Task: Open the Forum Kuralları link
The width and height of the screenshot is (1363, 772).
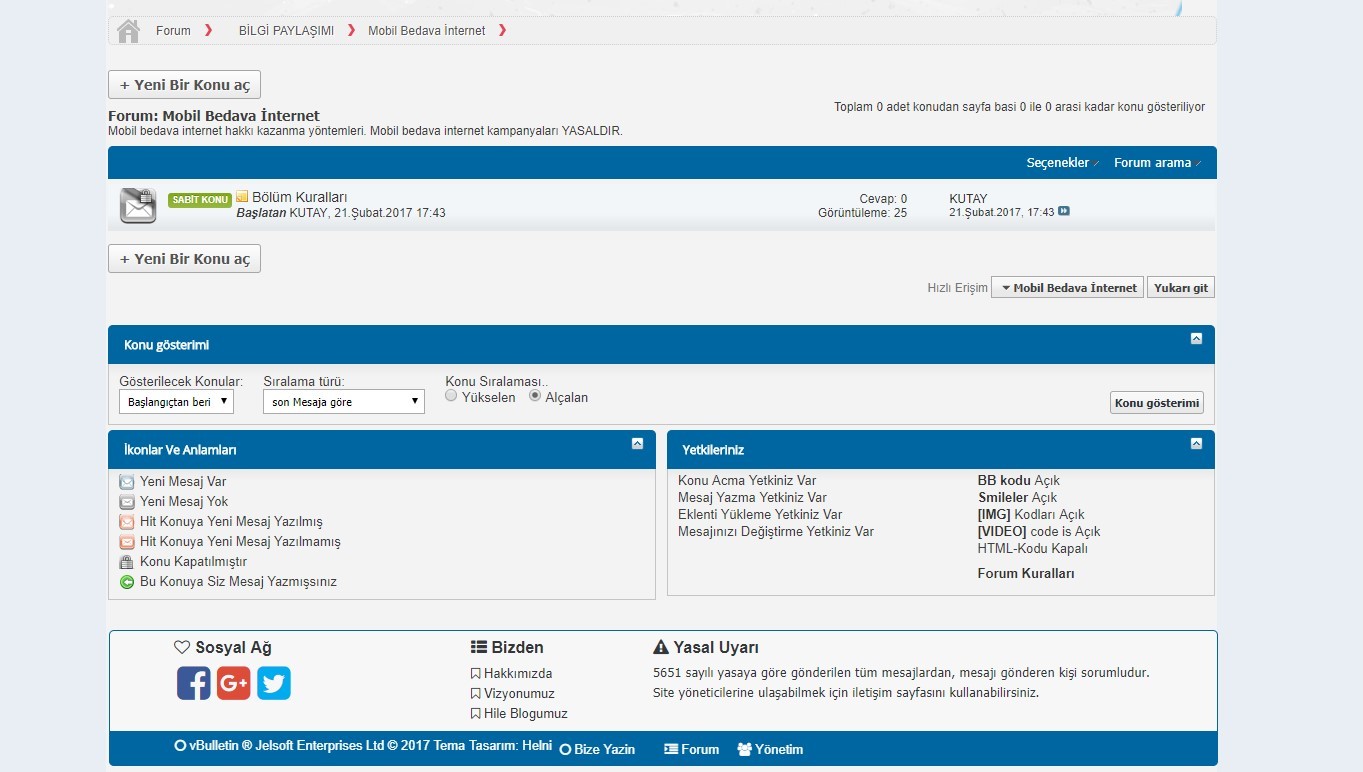Action: point(1026,574)
